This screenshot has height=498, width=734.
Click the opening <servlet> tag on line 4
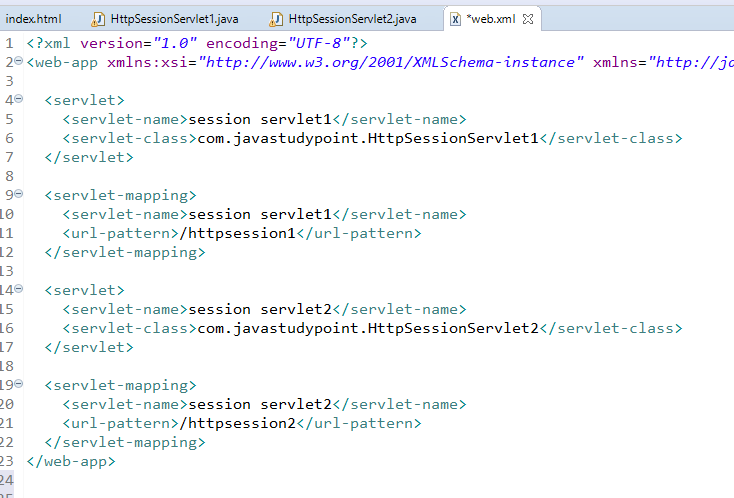[x=85, y=100]
